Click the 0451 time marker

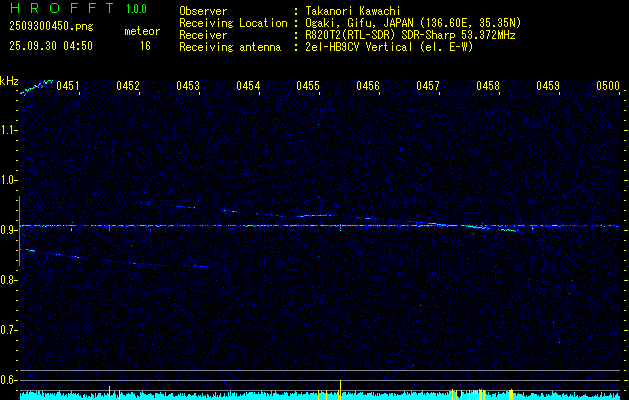pos(68,87)
